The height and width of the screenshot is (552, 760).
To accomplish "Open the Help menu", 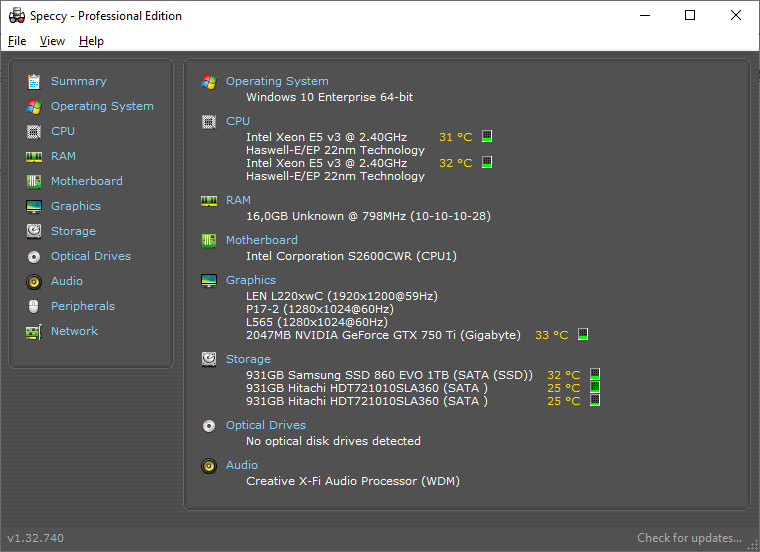I will click(x=91, y=41).
